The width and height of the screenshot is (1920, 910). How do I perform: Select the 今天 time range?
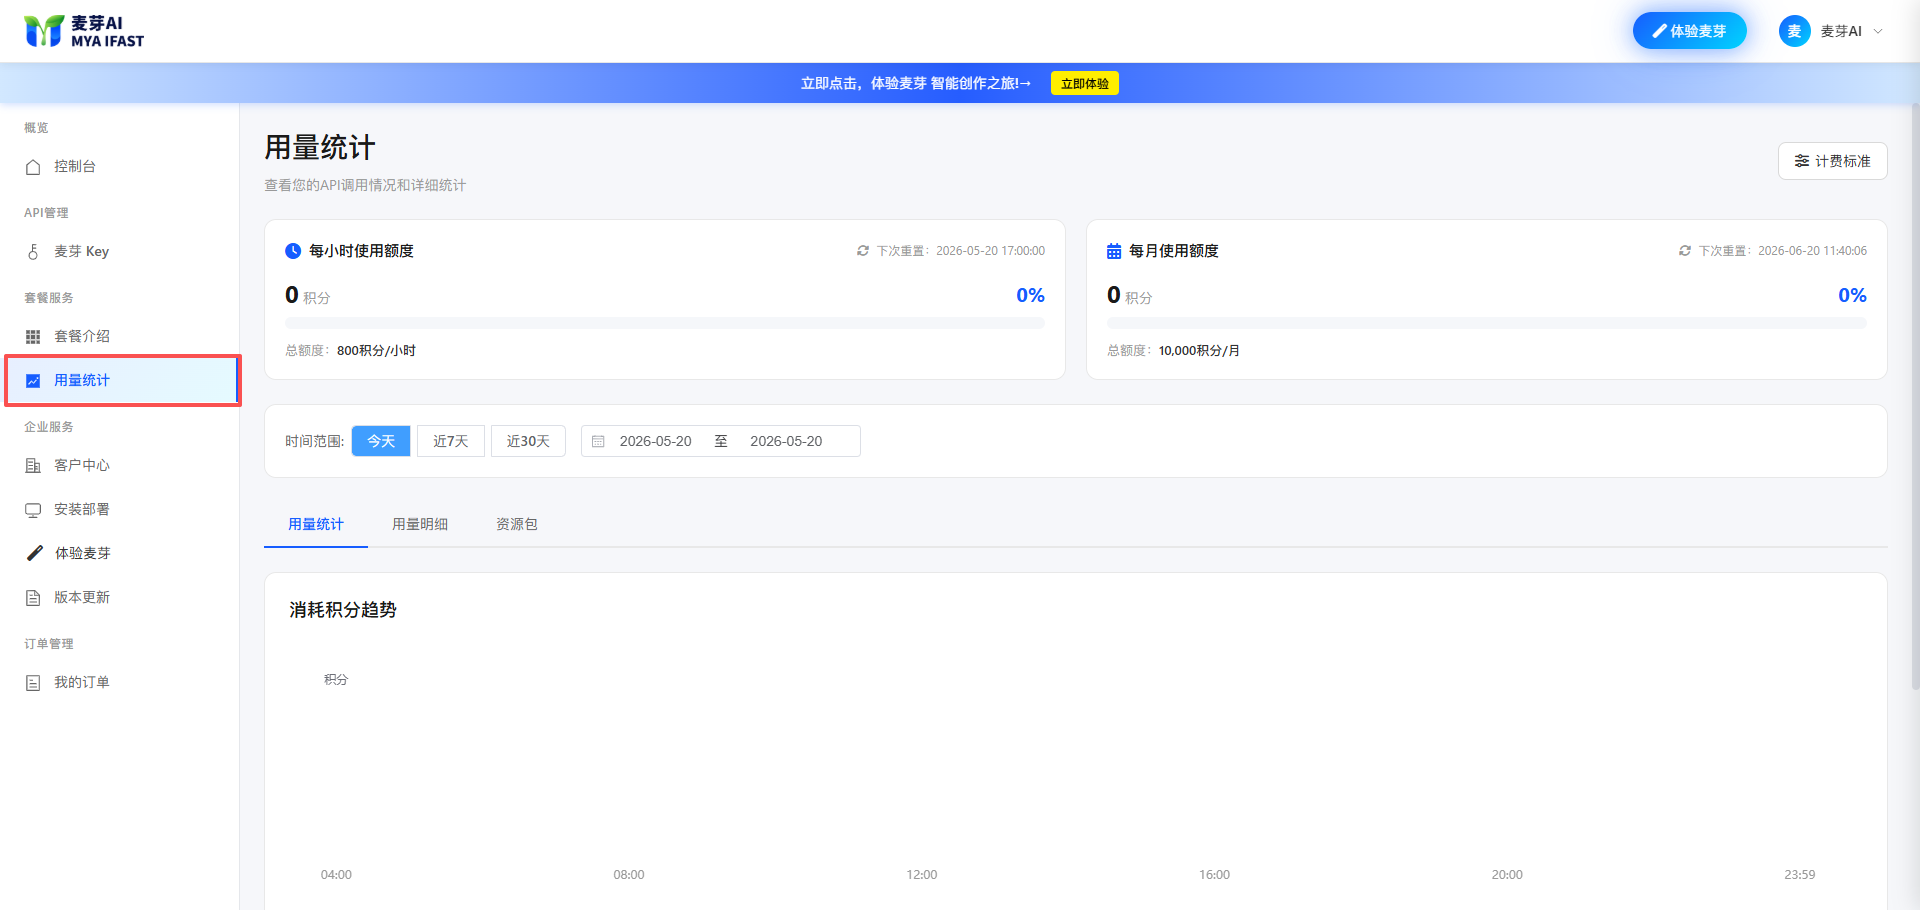point(381,441)
